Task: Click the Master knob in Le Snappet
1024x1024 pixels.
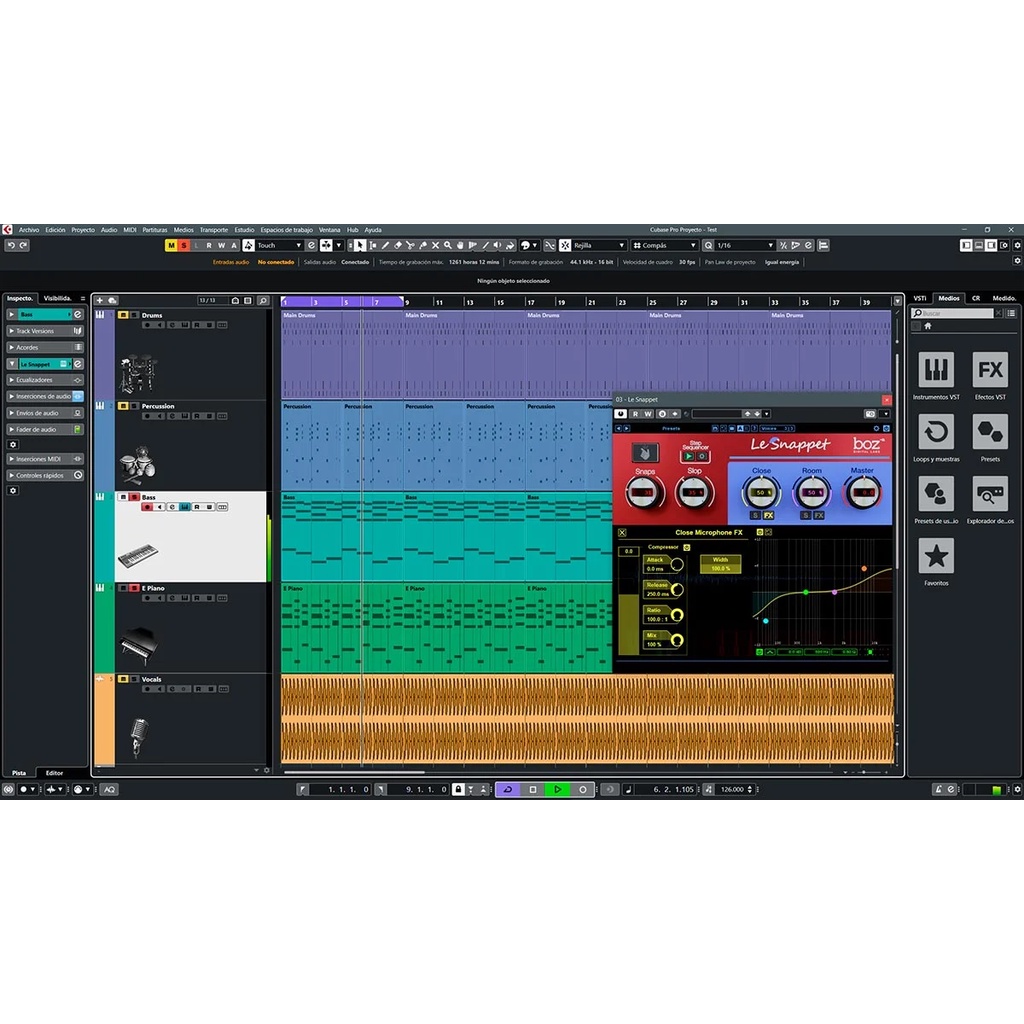Action: pos(862,492)
